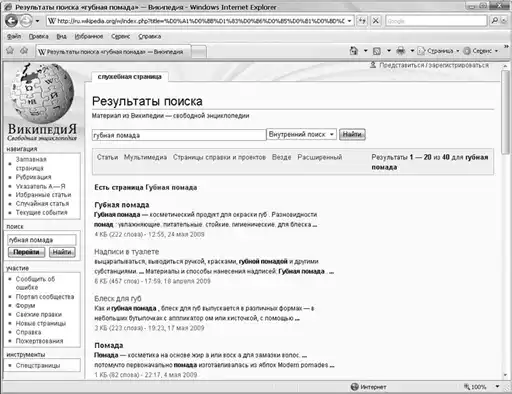Open Указатель А—Я sidebar link
This screenshot has height=394, width=512.
tap(40, 186)
